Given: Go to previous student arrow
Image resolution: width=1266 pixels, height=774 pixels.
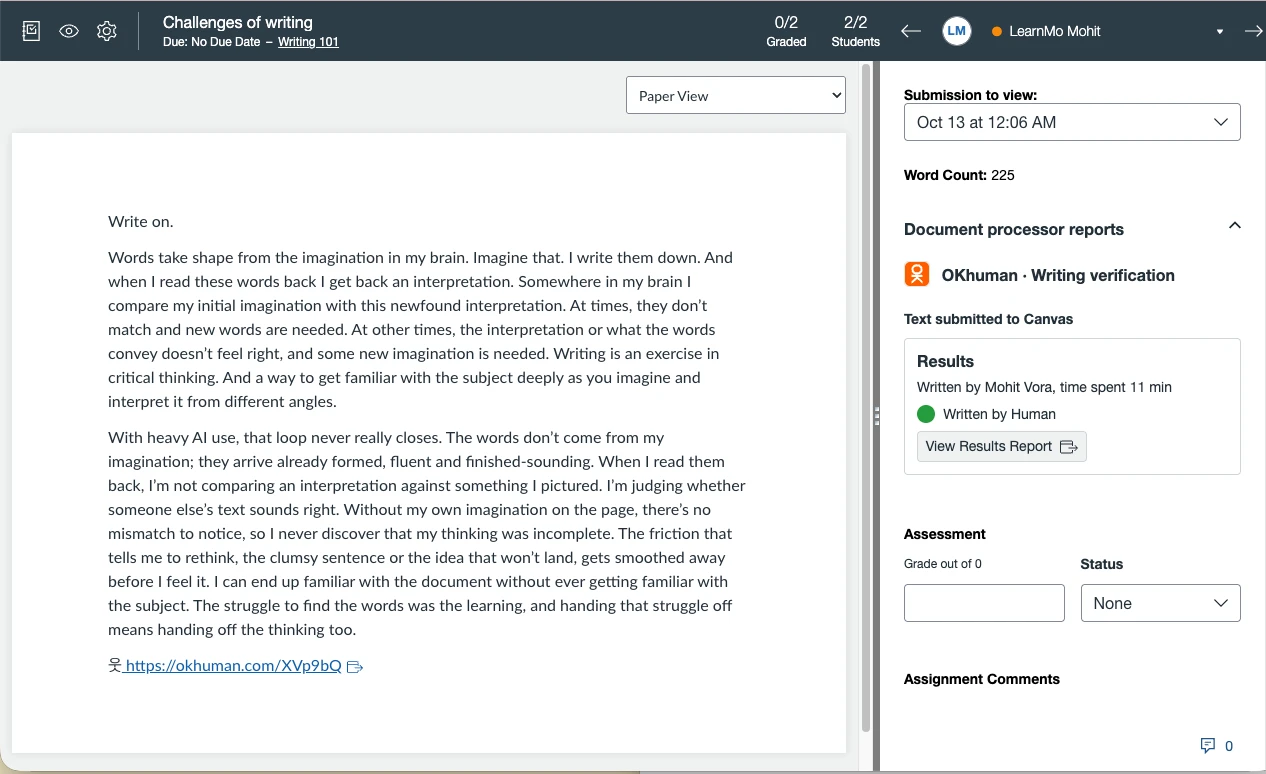Looking at the screenshot, I should pyautogui.click(x=910, y=31).
